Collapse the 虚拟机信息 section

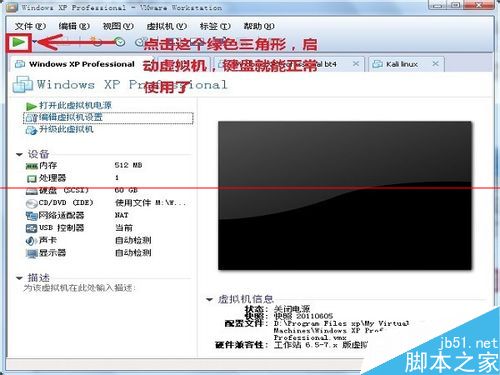pyautogui.click(x=209, y=299)
